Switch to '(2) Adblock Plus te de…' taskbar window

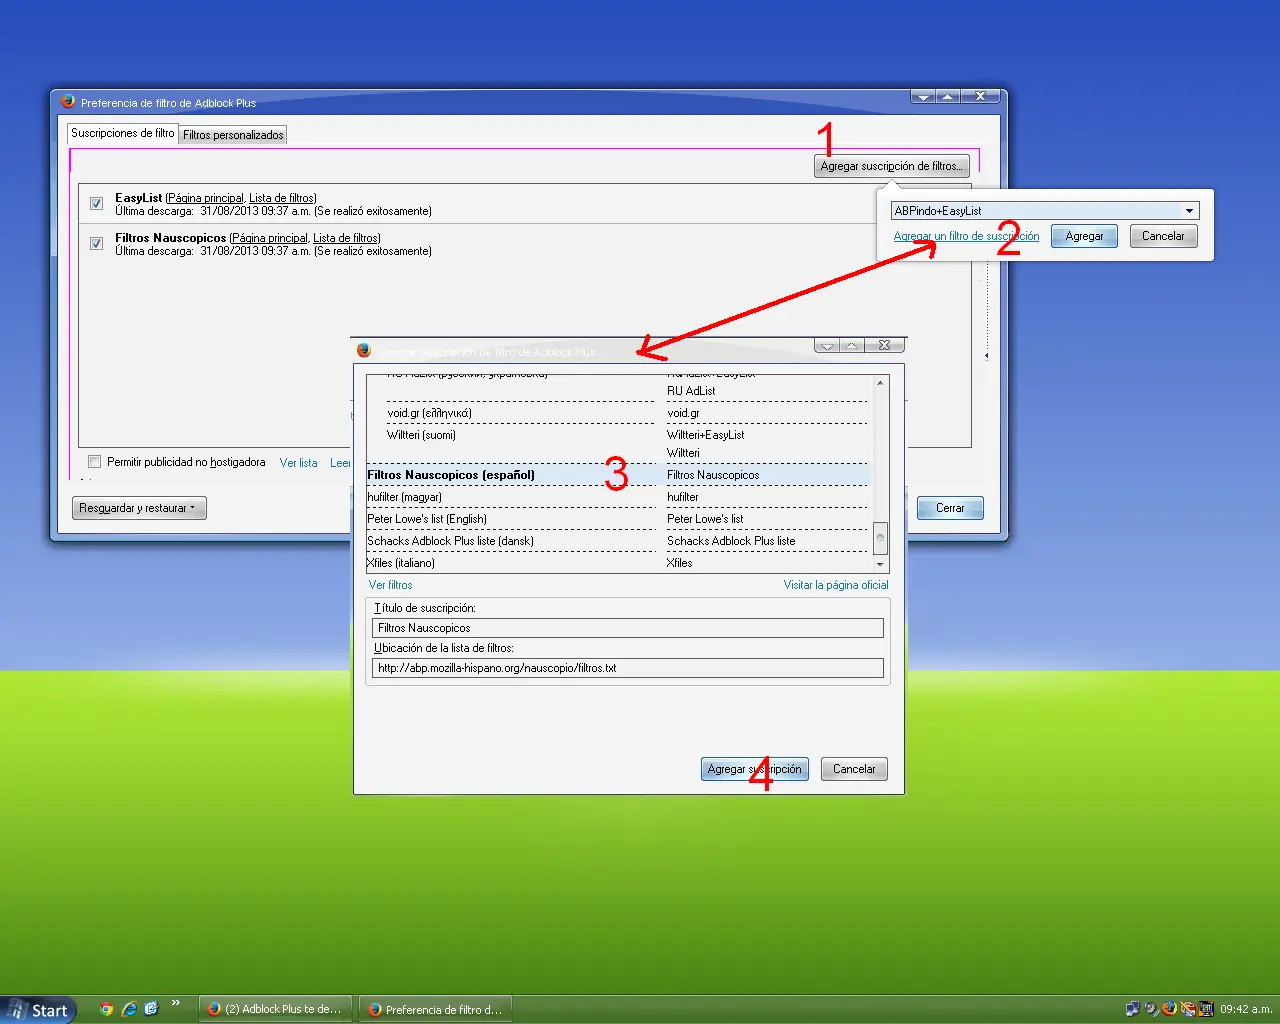275,1009
